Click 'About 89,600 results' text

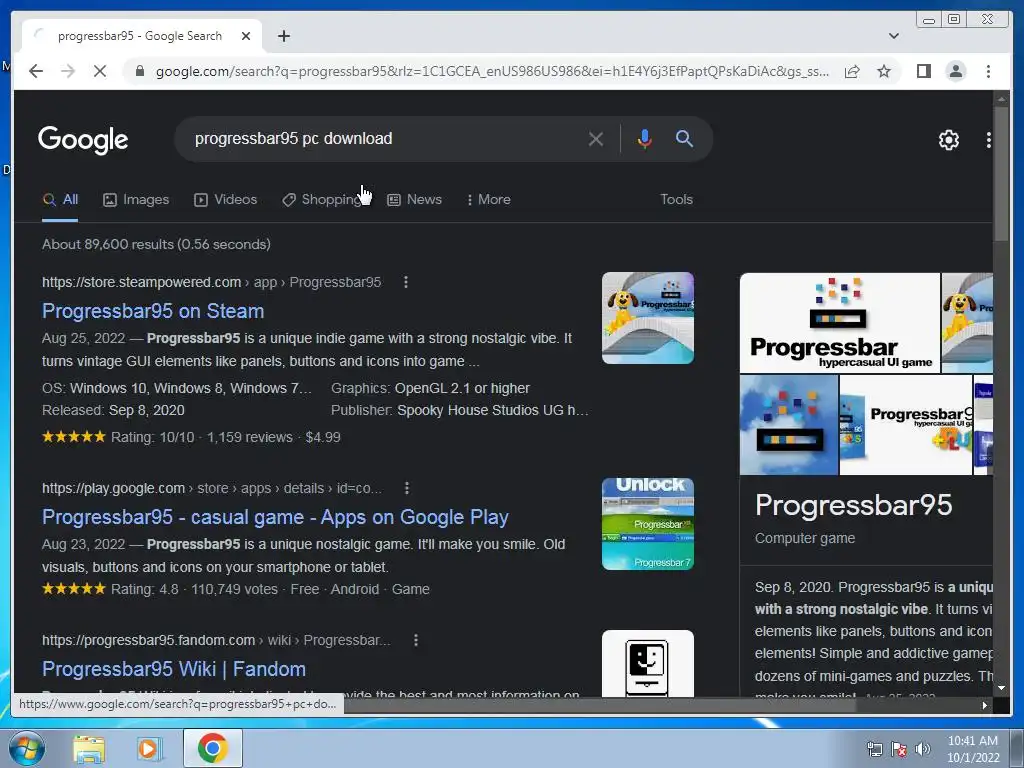click(156, 244)
